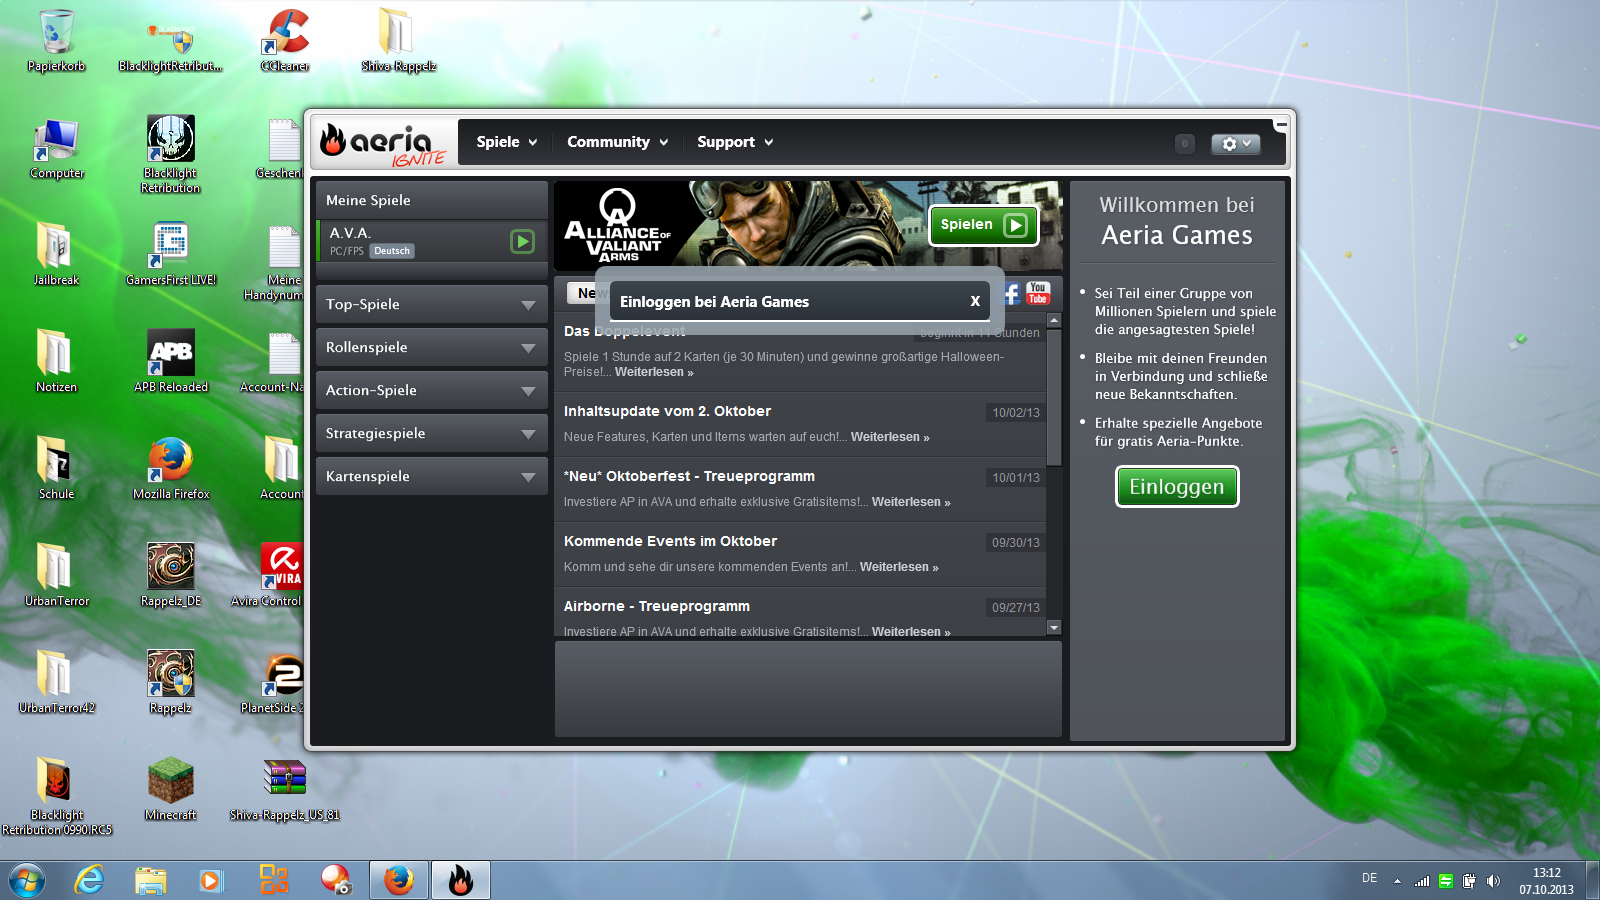Select the Minecraft desktop icon
Screen dimensions: 1600x900
pyautogui.click(x=171, y=789)
